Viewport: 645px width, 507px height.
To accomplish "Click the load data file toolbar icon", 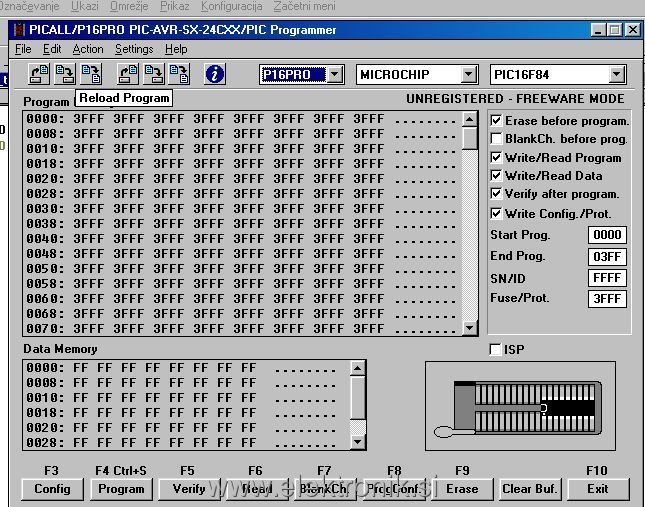I will pyautogui.click(x=128, y=74).
